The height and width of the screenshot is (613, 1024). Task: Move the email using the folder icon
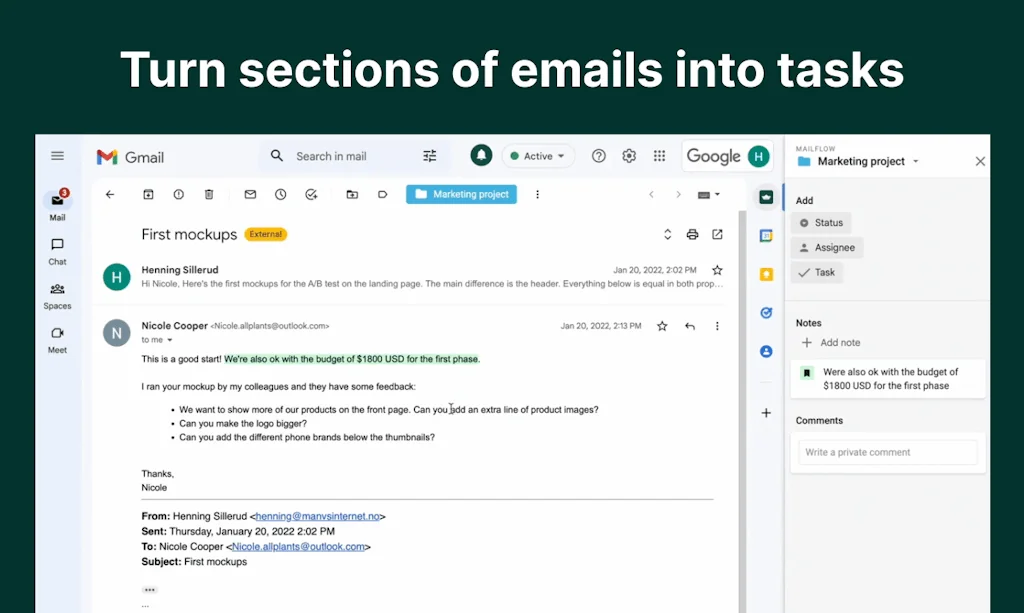353,194
